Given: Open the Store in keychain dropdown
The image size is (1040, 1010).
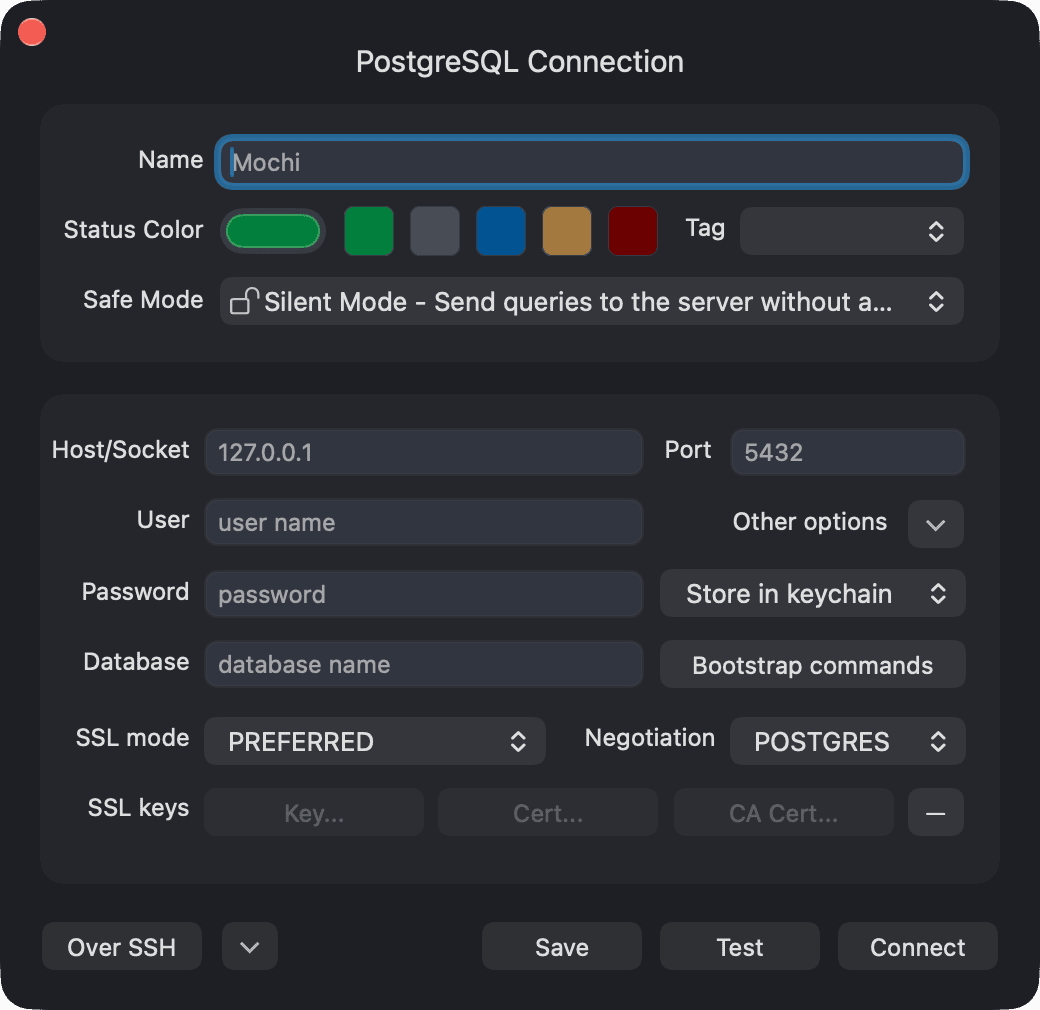Looking at the screenshot, I should click(x=812, y=593).
